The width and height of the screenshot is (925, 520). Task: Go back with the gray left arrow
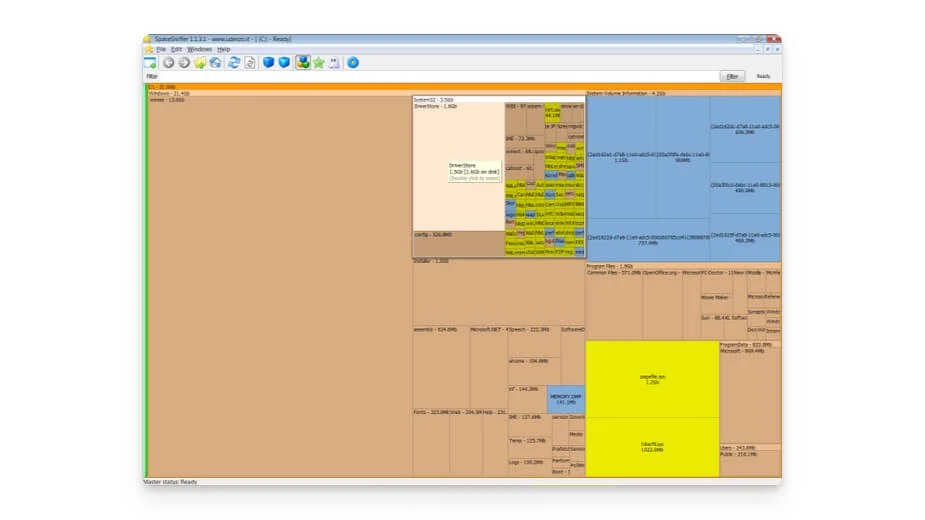[x=169, y=63]
